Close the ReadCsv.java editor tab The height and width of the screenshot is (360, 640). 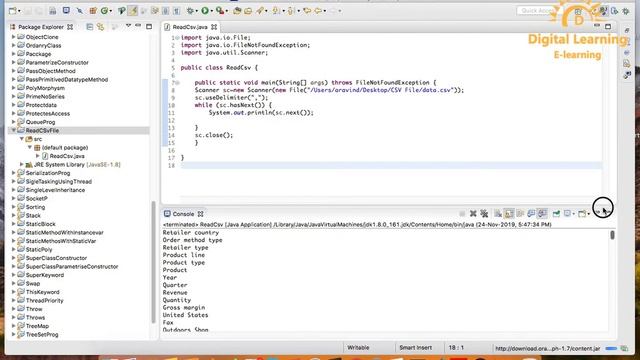[x=214, y=27]
